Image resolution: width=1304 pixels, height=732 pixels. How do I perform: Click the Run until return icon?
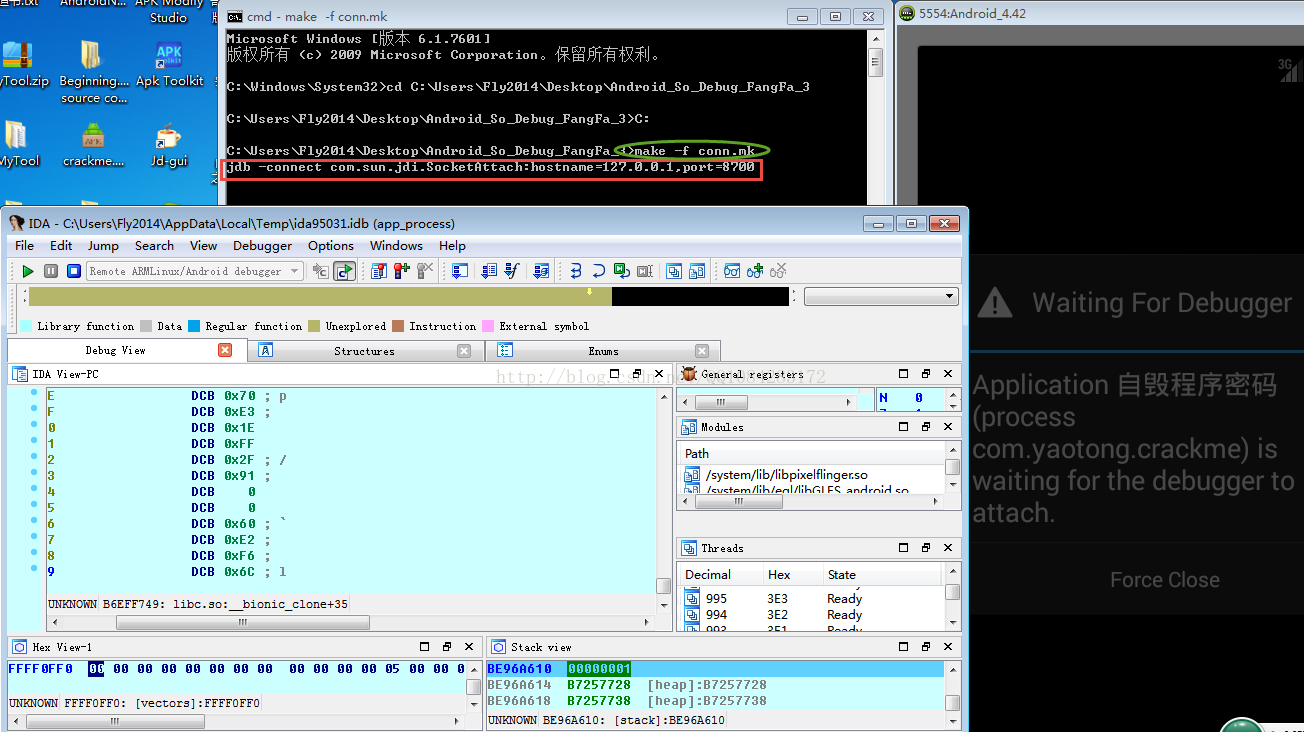pos(622,271)
